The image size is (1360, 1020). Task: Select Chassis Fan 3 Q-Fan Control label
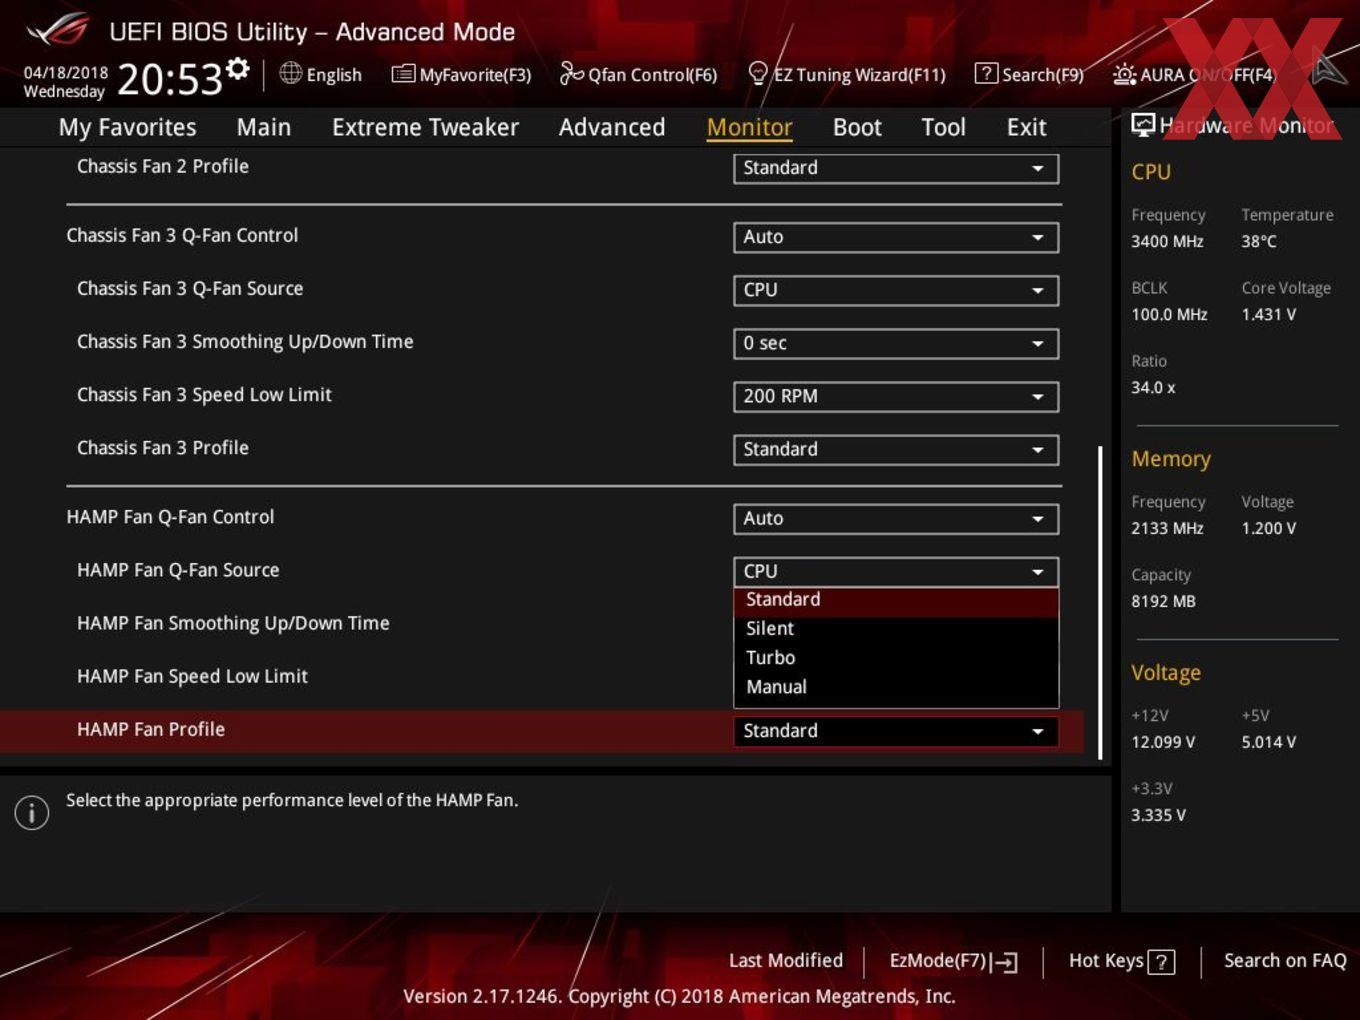click(x=182, y=236)
